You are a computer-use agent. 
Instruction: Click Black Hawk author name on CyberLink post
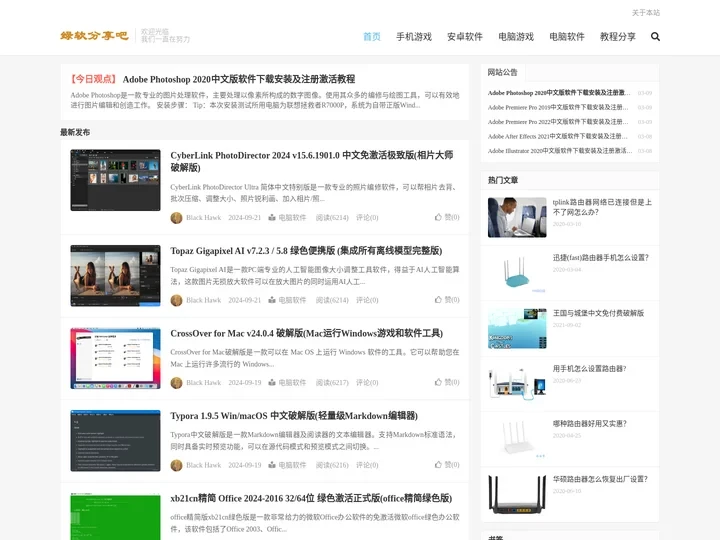click(x=203, y=218)
